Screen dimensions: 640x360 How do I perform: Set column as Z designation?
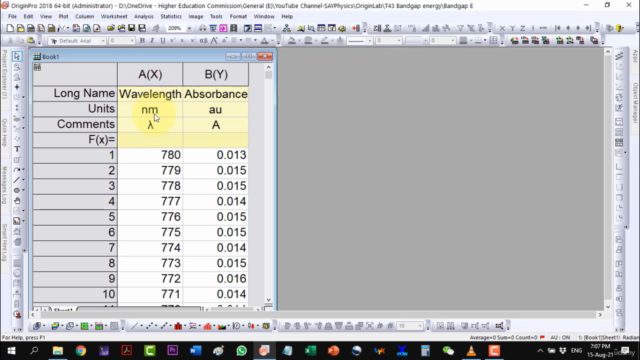(522, 28)
